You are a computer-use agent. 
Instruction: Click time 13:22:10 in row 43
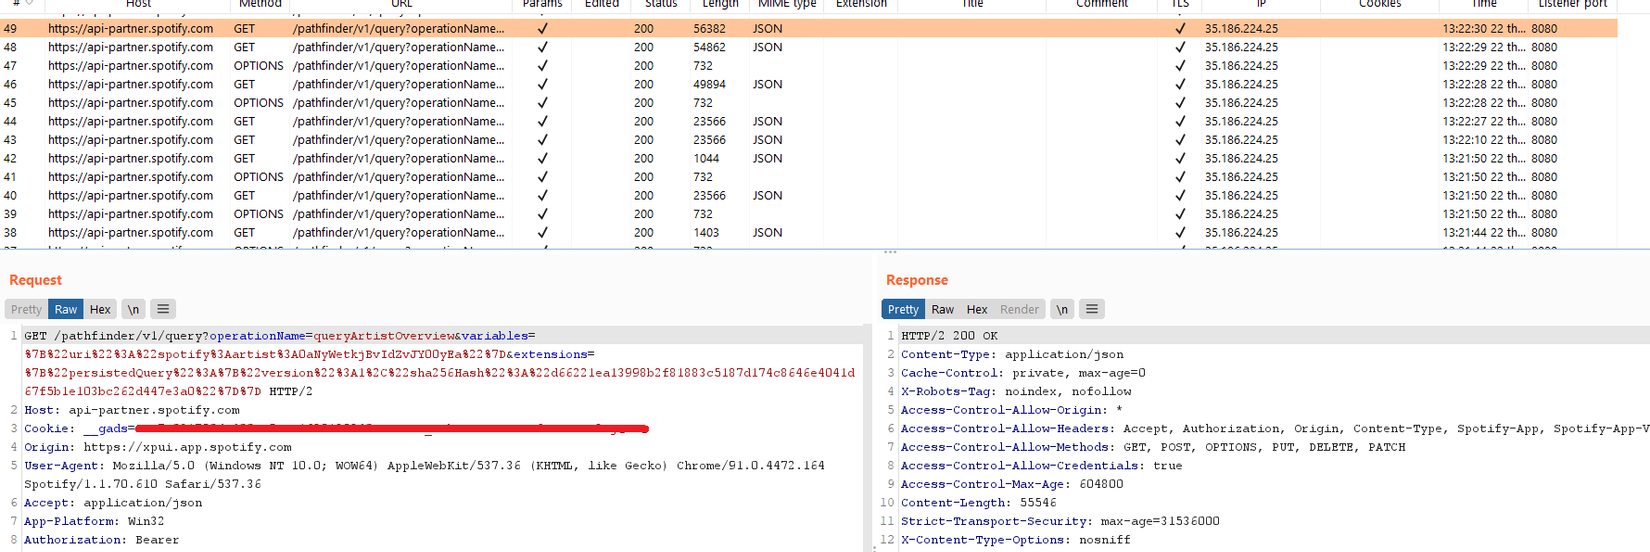(1483, 140)
